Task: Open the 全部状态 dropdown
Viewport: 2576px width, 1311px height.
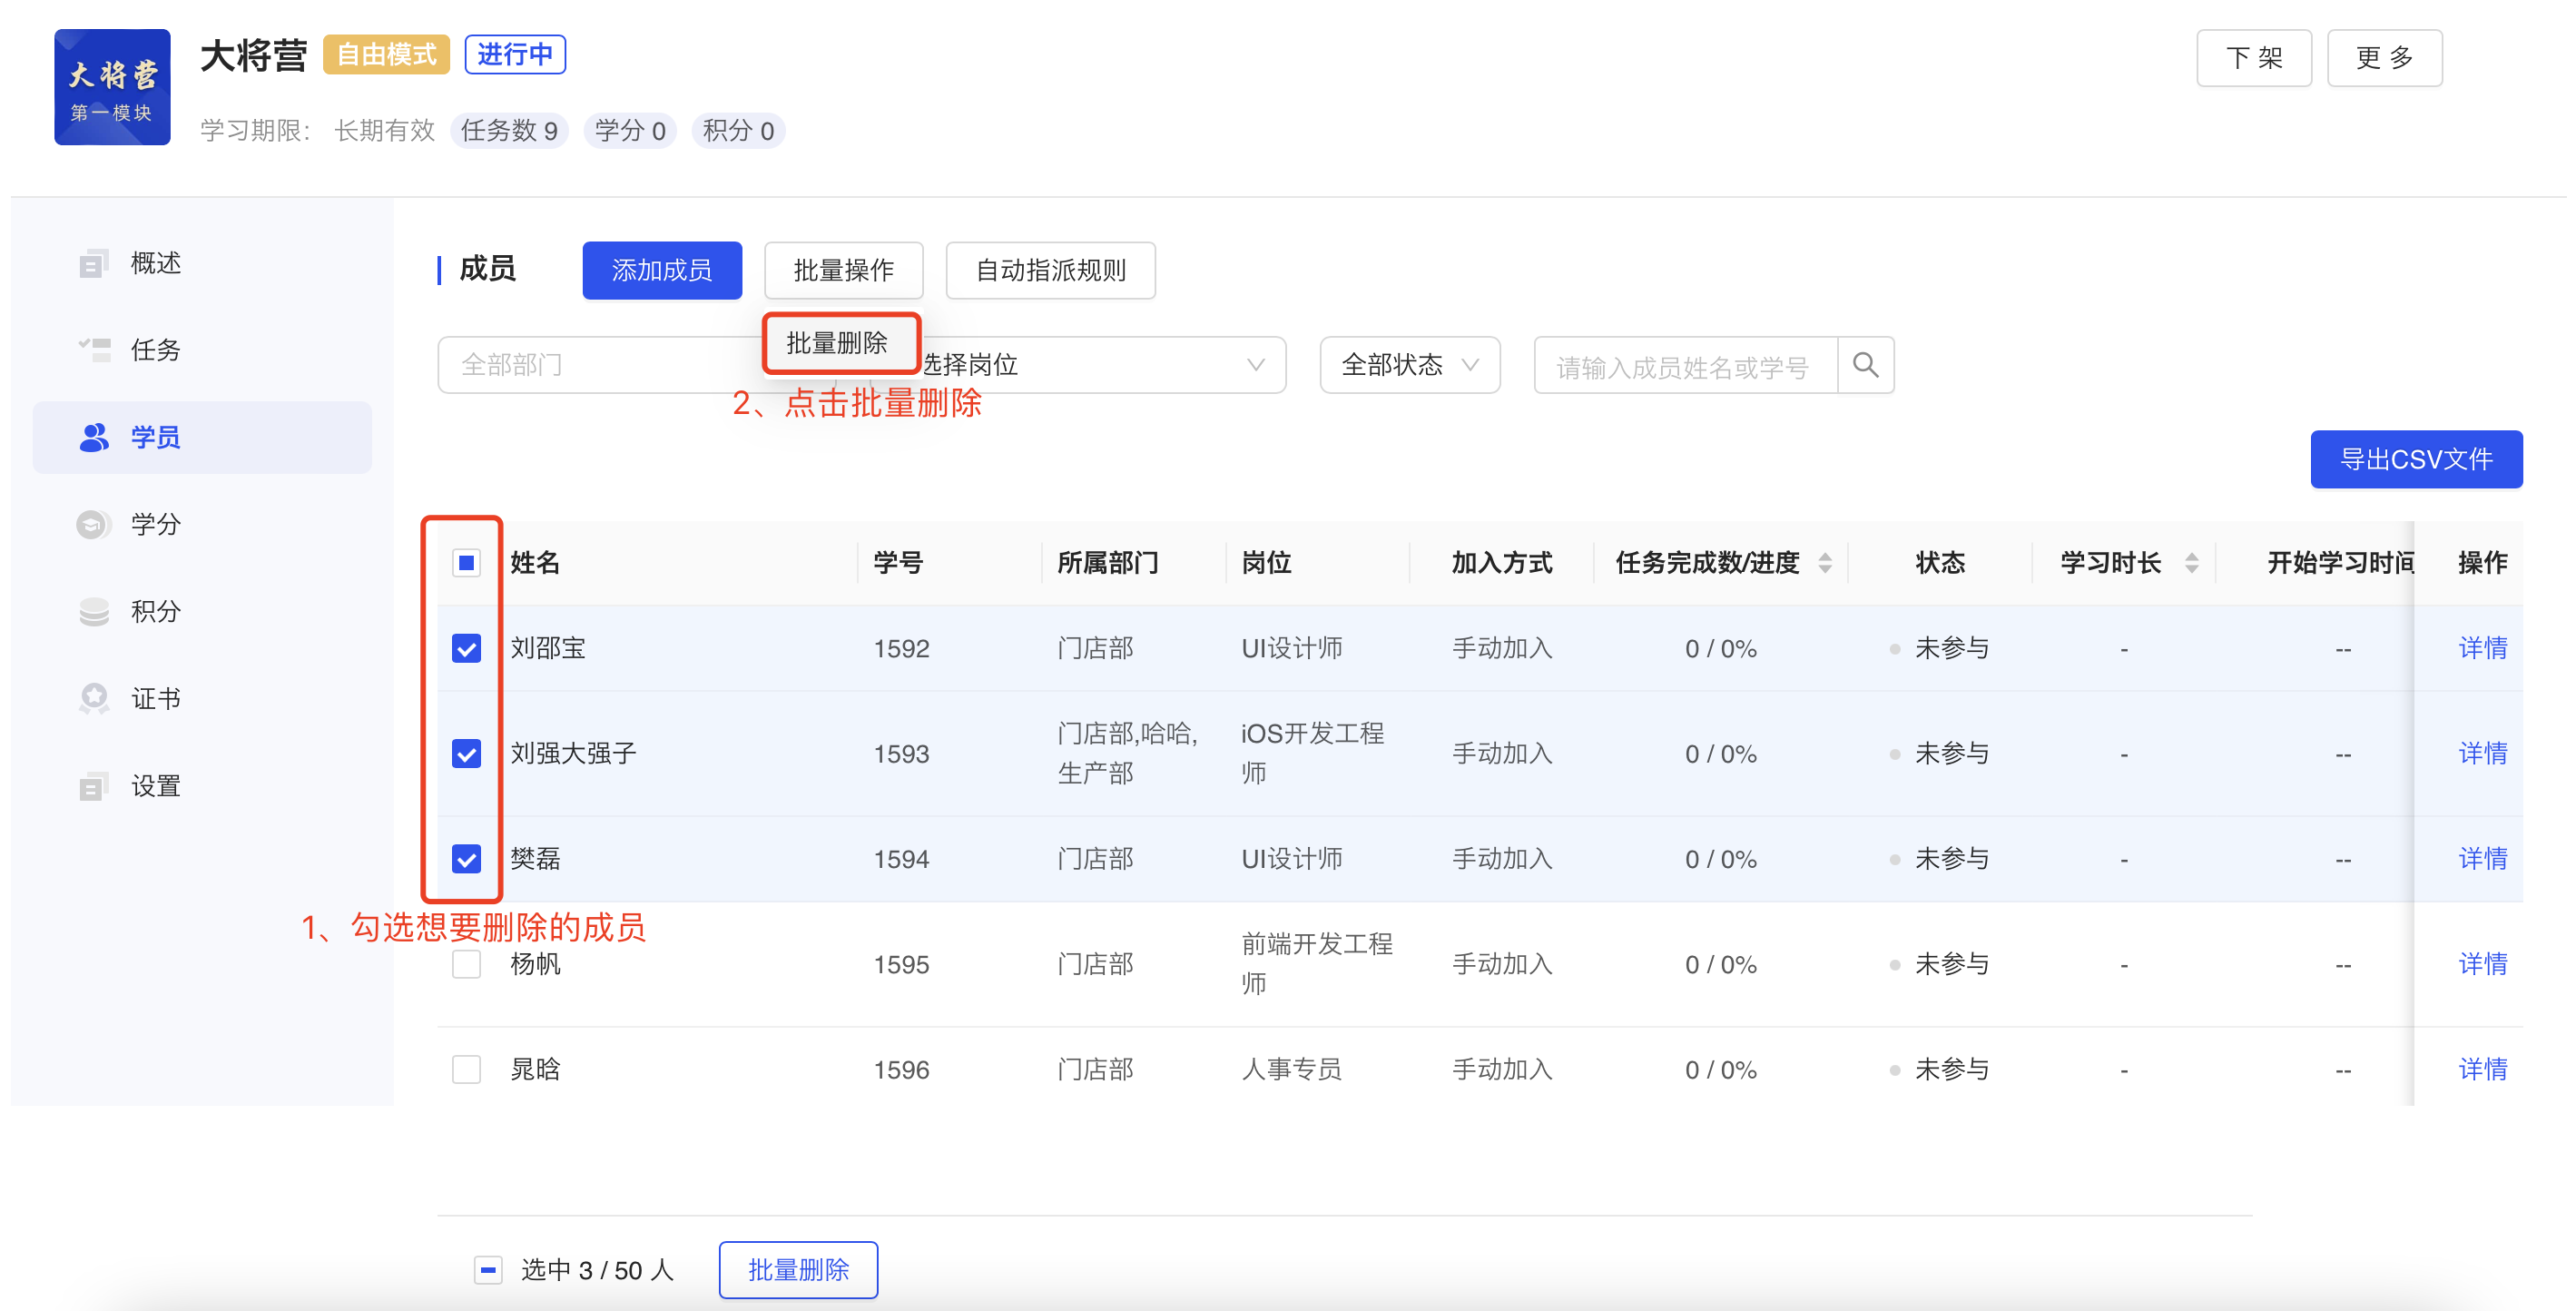Action: click(1409, 365)
